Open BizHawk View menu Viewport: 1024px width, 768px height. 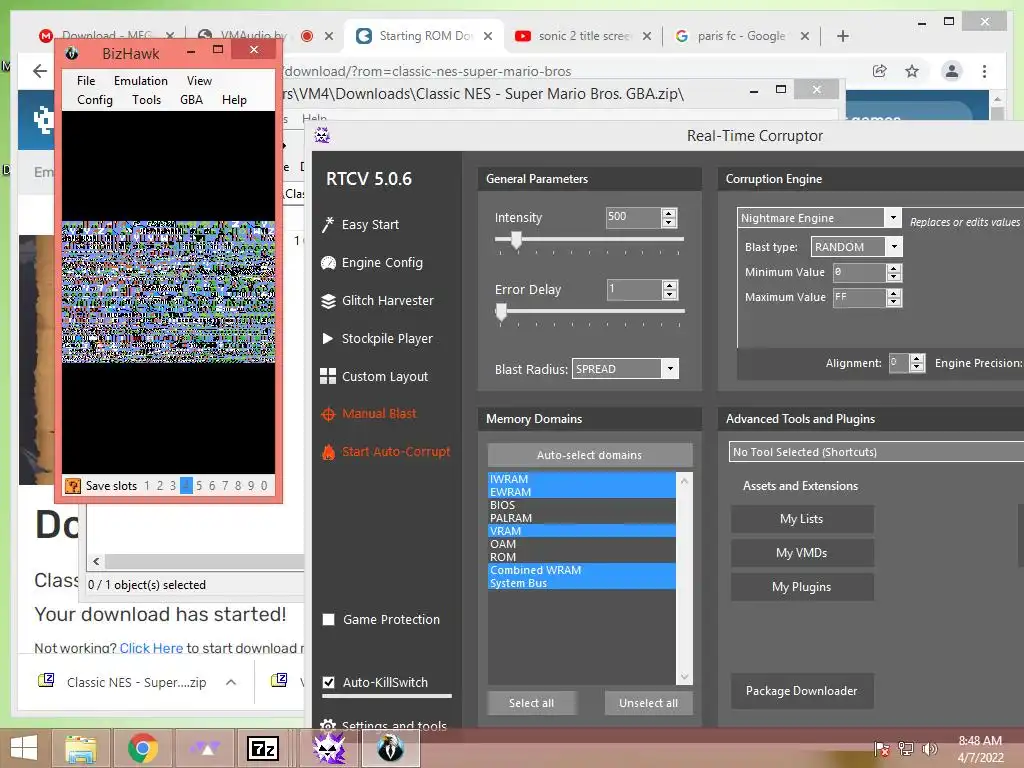199,80
